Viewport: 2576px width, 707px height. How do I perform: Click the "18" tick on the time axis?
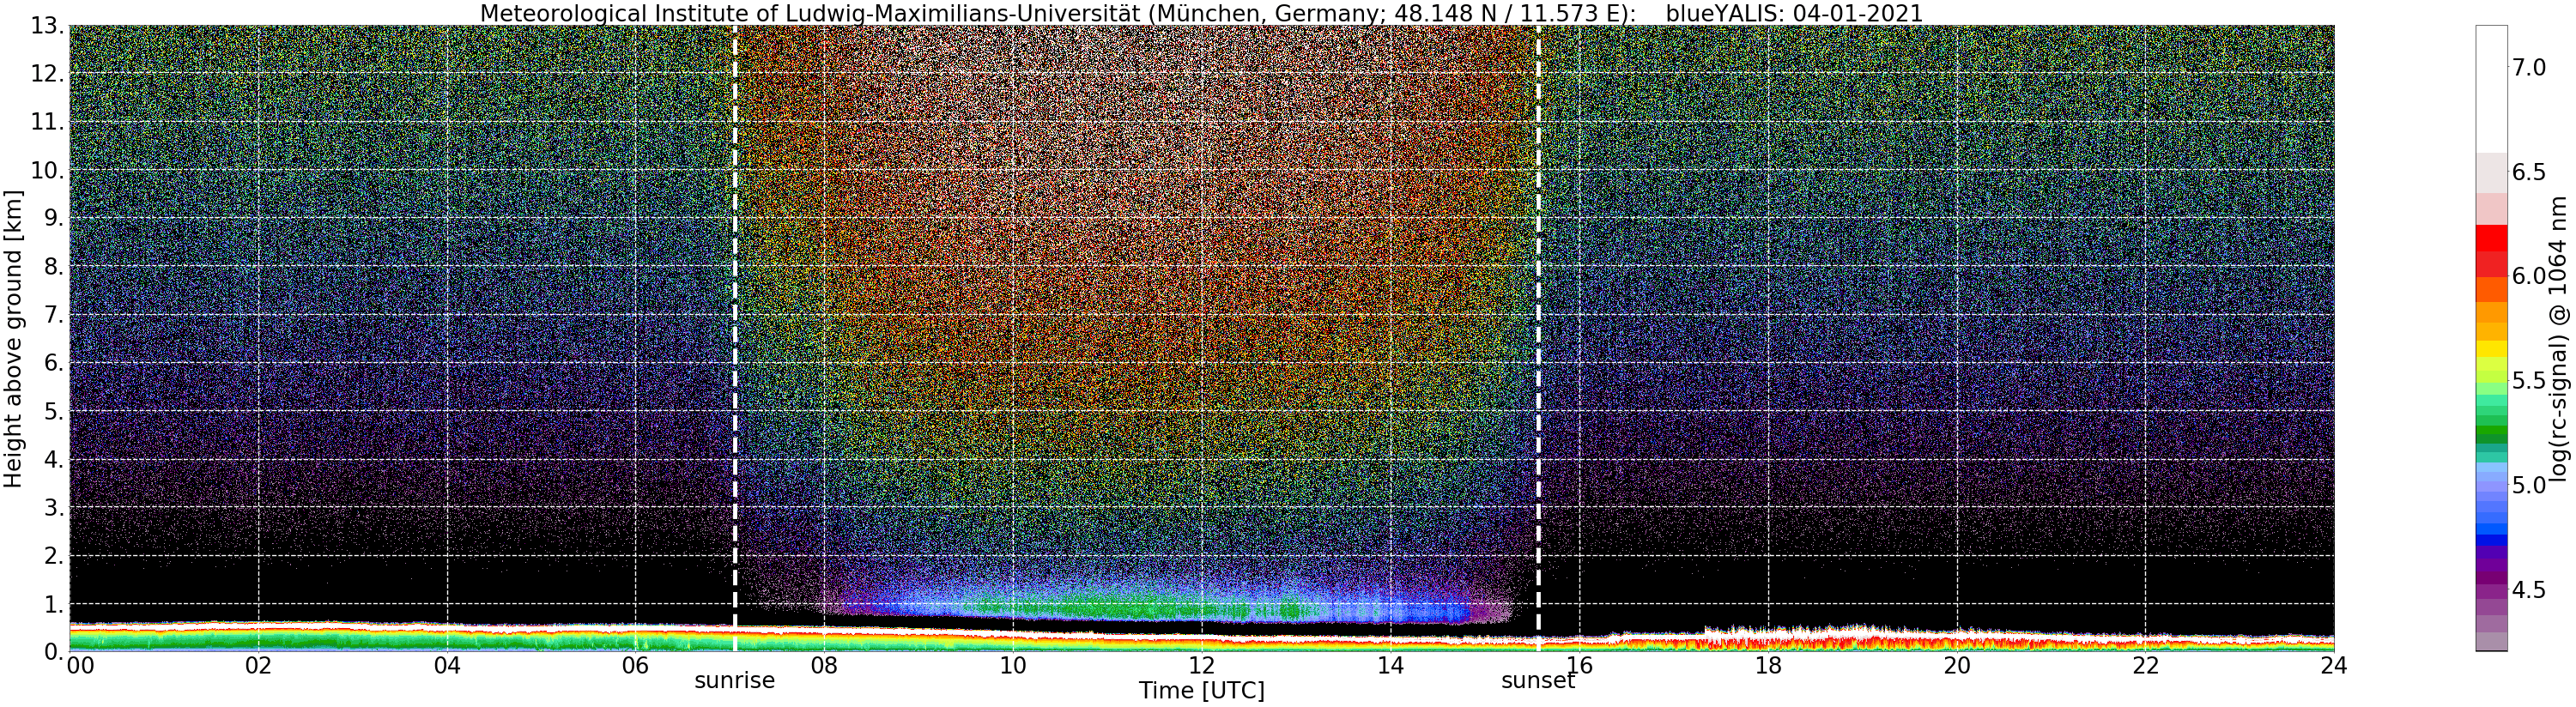[x=1768, y=665]
